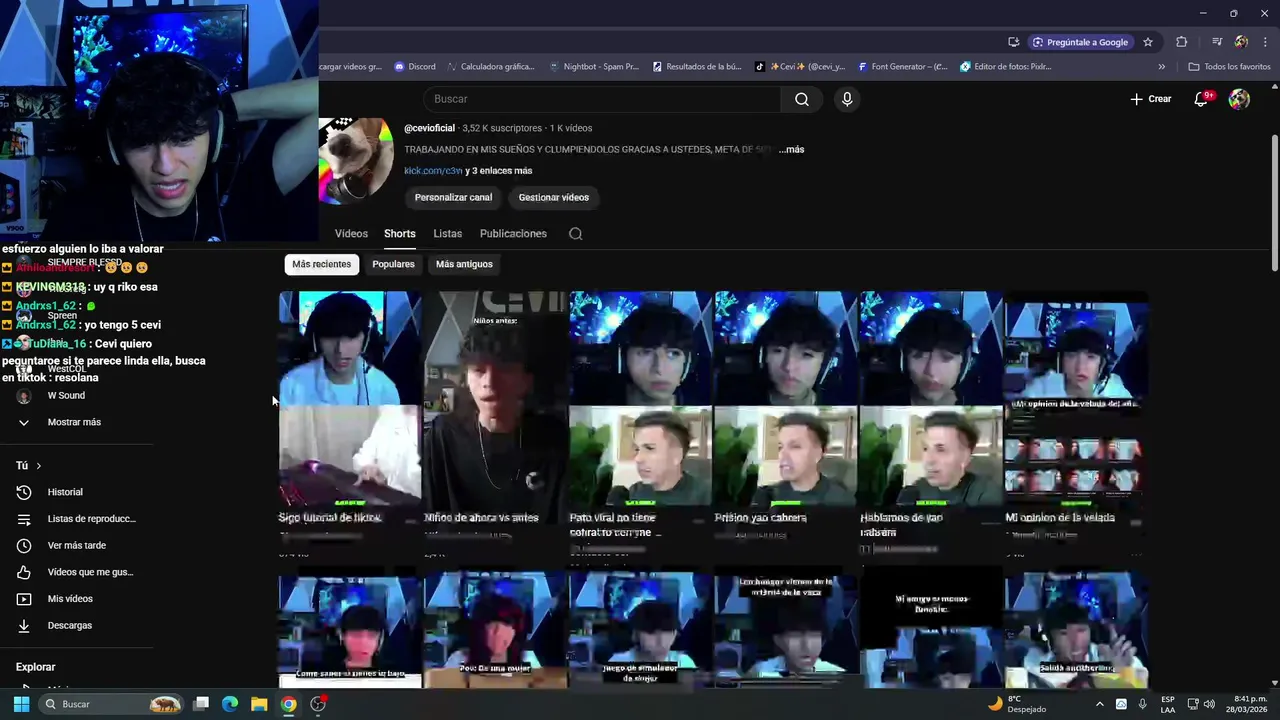Screen dimensions: 1280x720
Task: Expand the Tú section chevron
Action: point(38,466)
